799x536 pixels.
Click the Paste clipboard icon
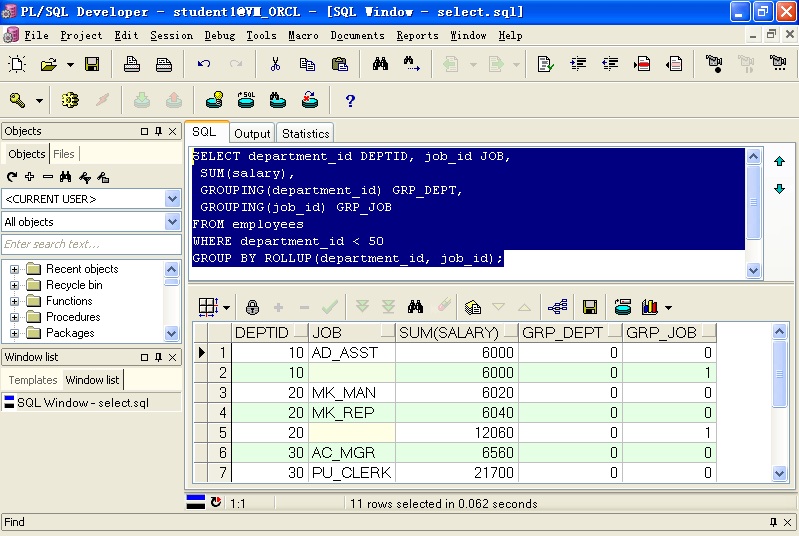(x=339, y=64)
